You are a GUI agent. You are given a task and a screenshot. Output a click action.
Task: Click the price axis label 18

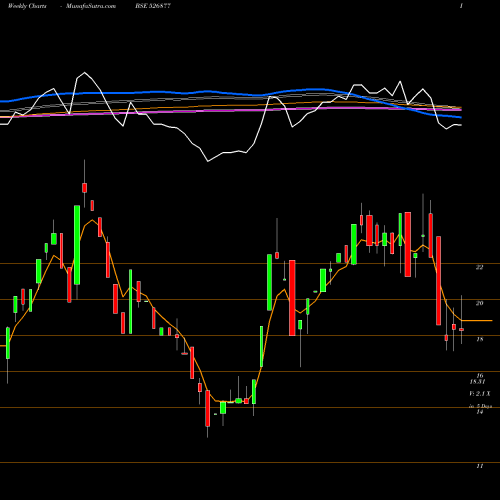pyautogui.click(x=479, y=339)
